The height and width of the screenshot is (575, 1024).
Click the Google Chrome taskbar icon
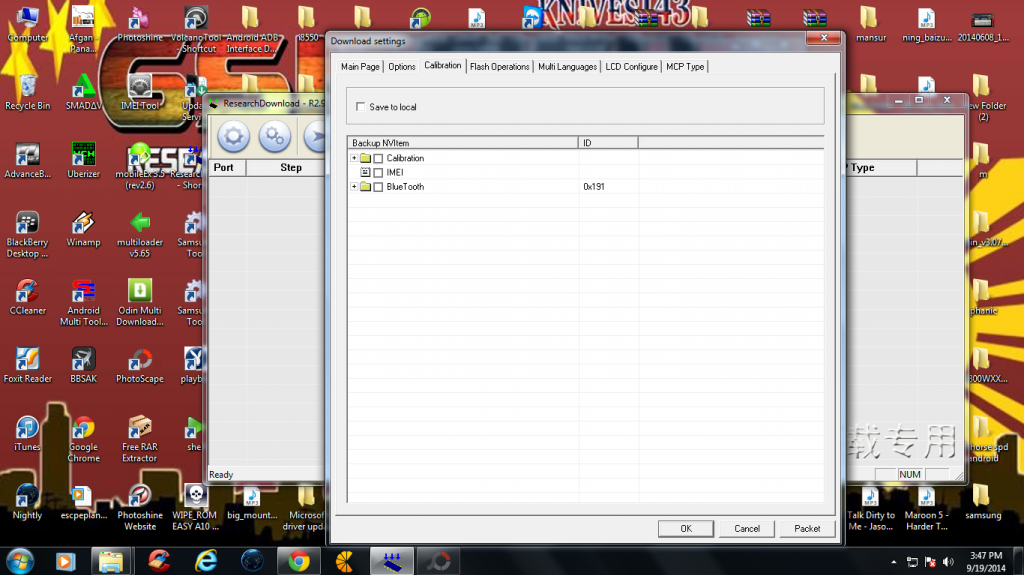point(298,559)
